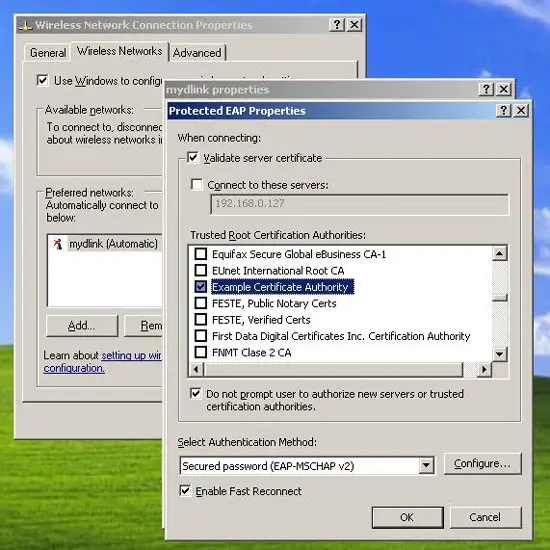Check EUnet International Root CA box
The width and height of the screenshot is (550, 550).
[x=201, y=270]
